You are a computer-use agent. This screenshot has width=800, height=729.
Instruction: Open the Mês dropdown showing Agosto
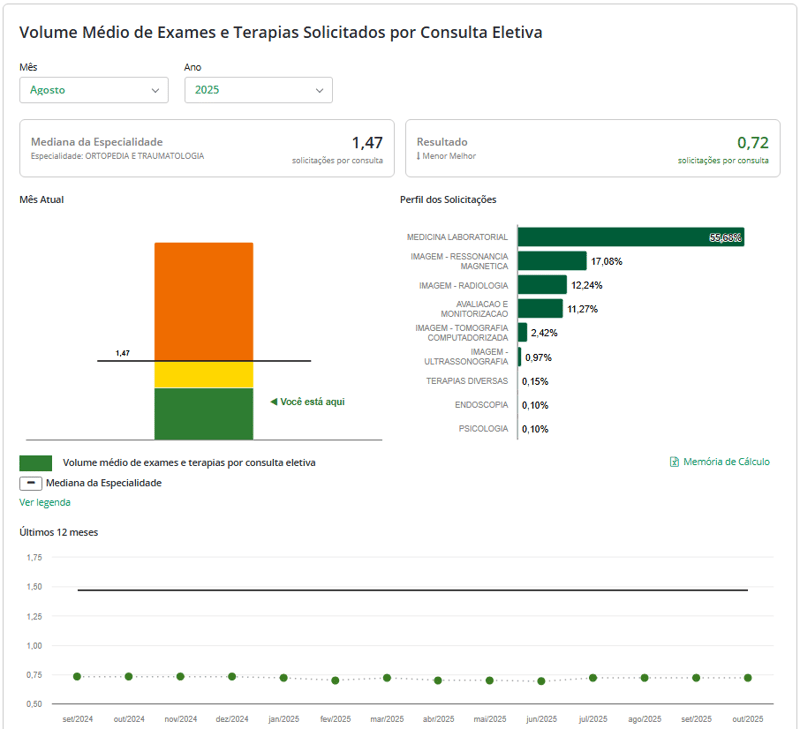click(94, 90)
